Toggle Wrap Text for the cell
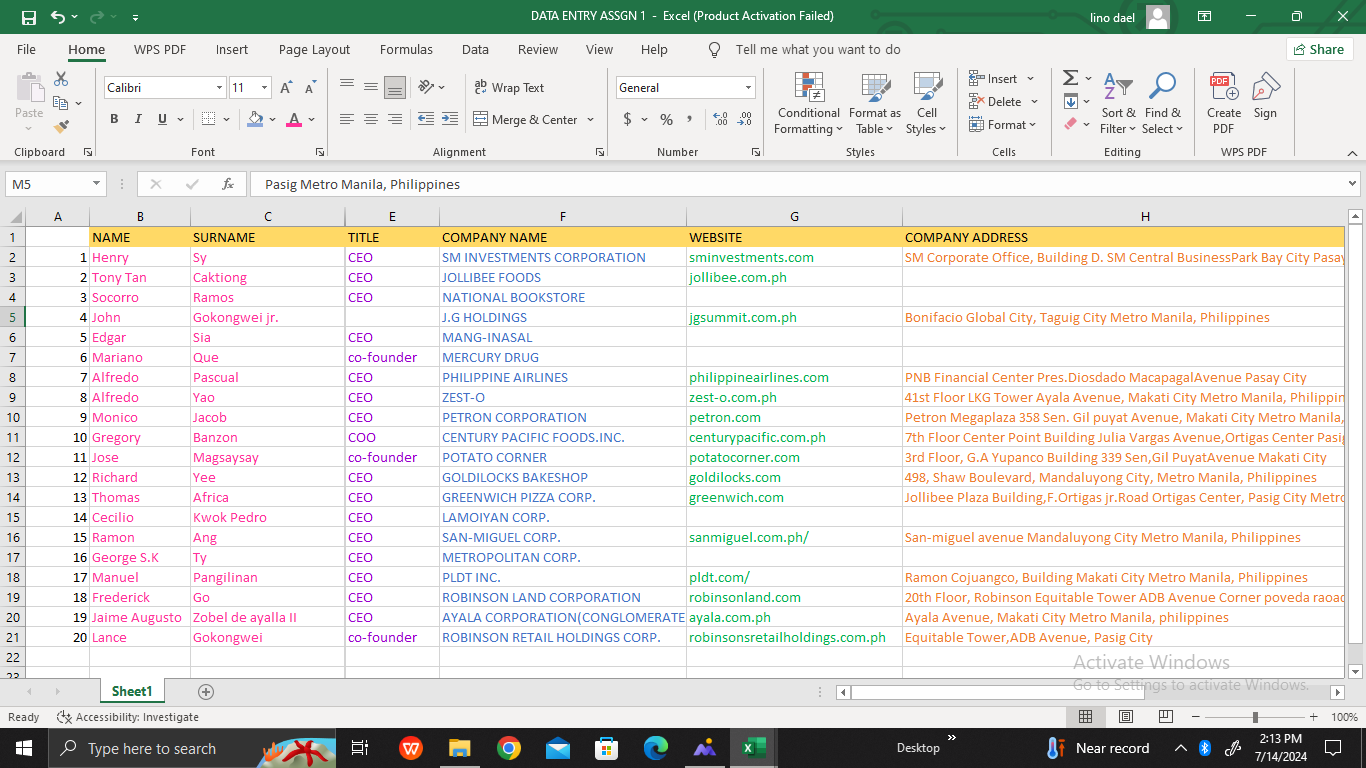Image resolution: width=1366 pixels, height=768 pixels. point(509,88)
